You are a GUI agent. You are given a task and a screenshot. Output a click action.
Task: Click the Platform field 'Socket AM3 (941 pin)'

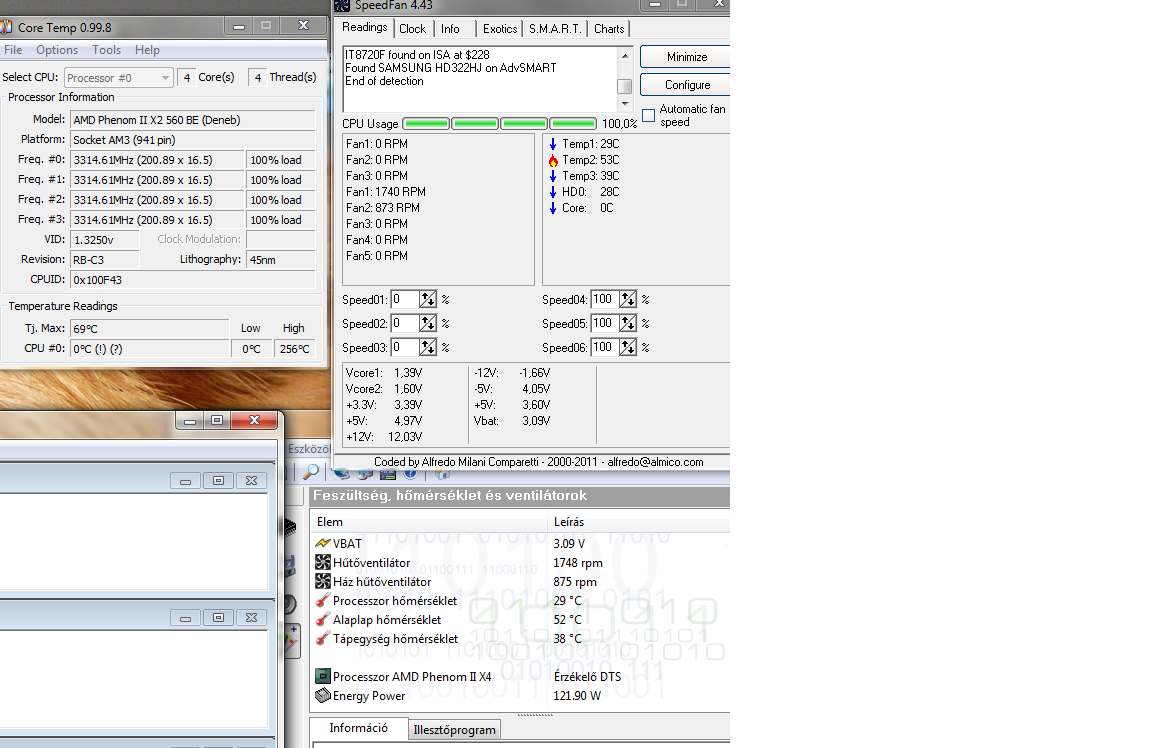pyautogui.click(x=192, y=140)
